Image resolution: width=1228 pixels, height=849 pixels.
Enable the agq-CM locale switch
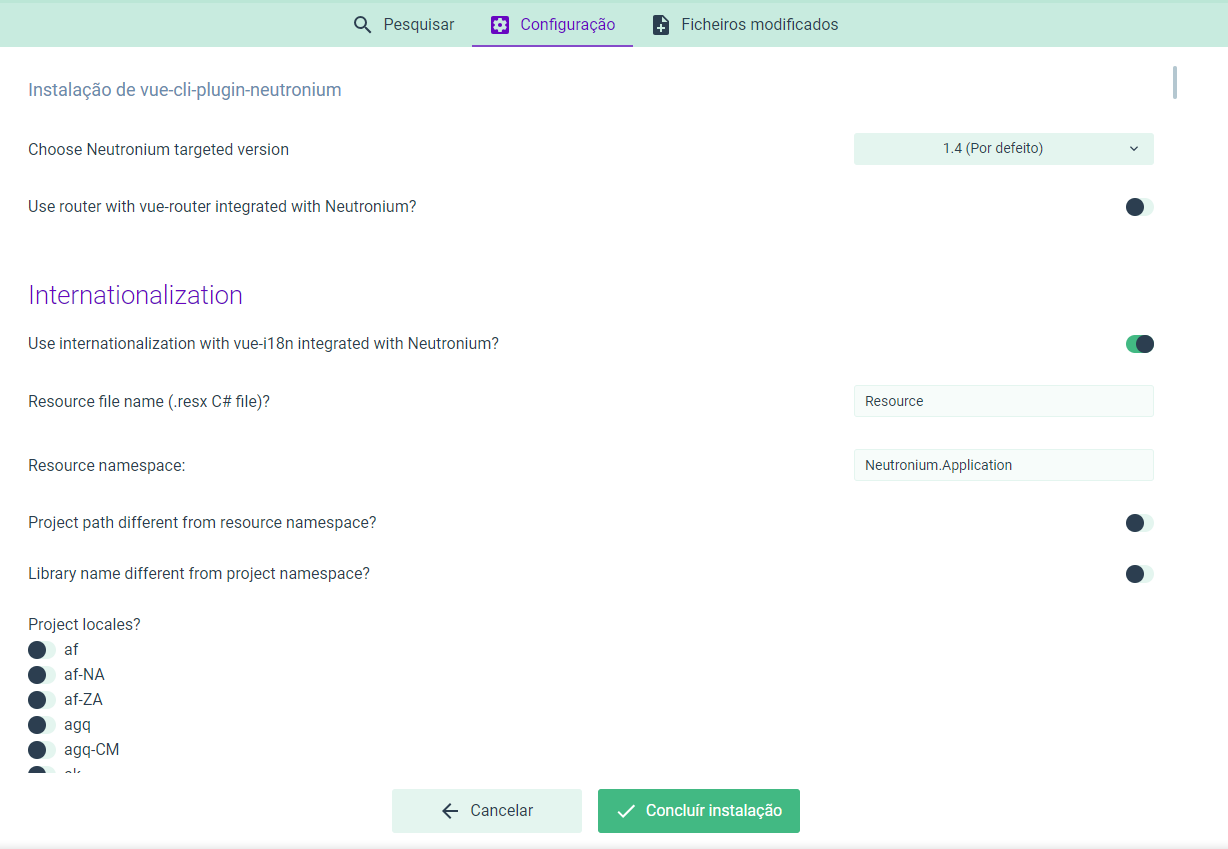(x=42, y=750)
